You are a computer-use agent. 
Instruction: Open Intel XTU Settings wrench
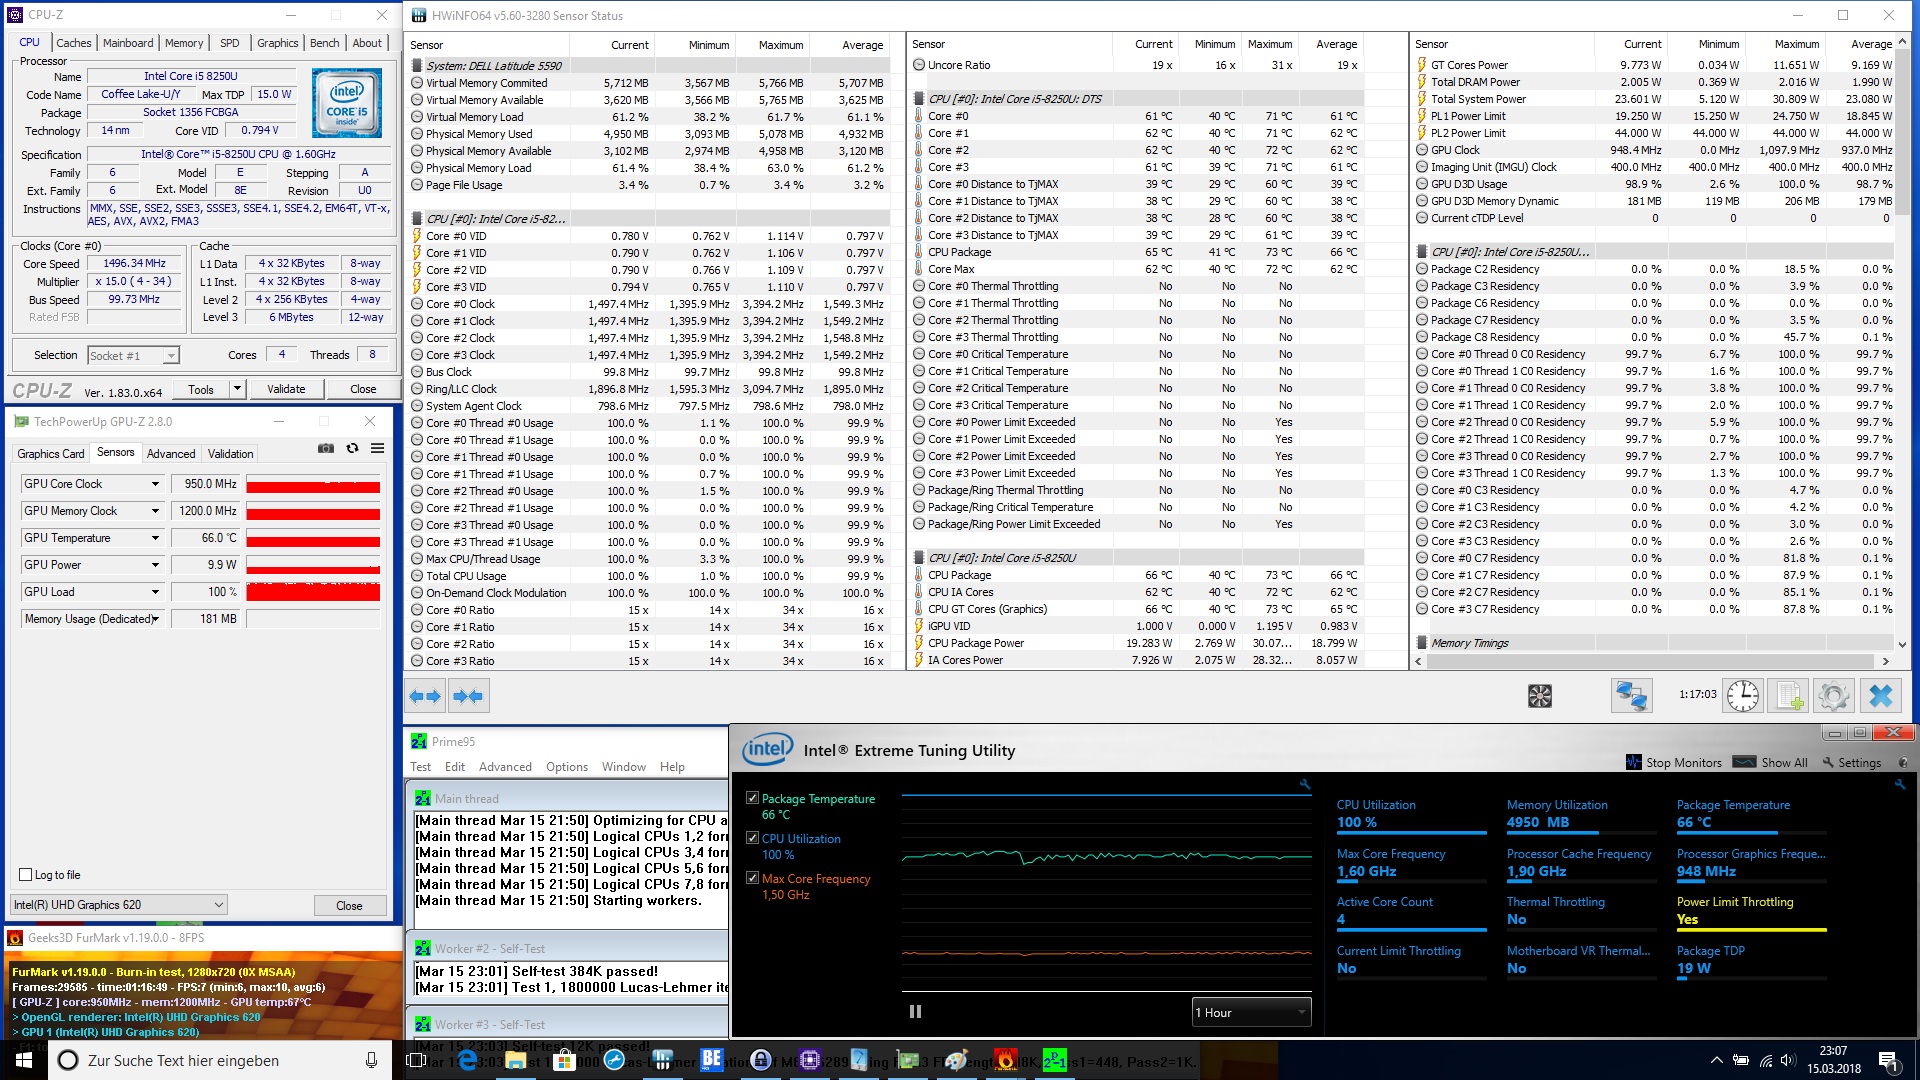click(x=1852, y=762)
